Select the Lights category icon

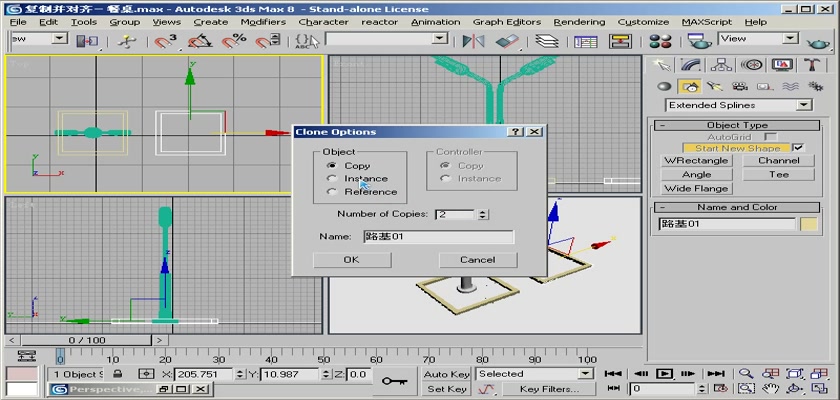[x=714, y=86]
